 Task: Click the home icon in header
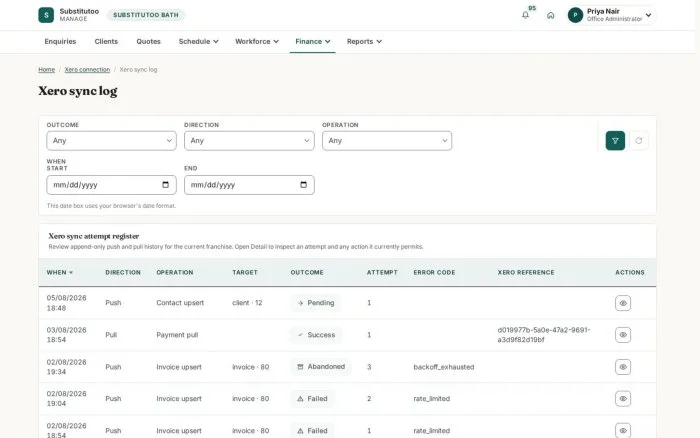[x=550, y=15]
